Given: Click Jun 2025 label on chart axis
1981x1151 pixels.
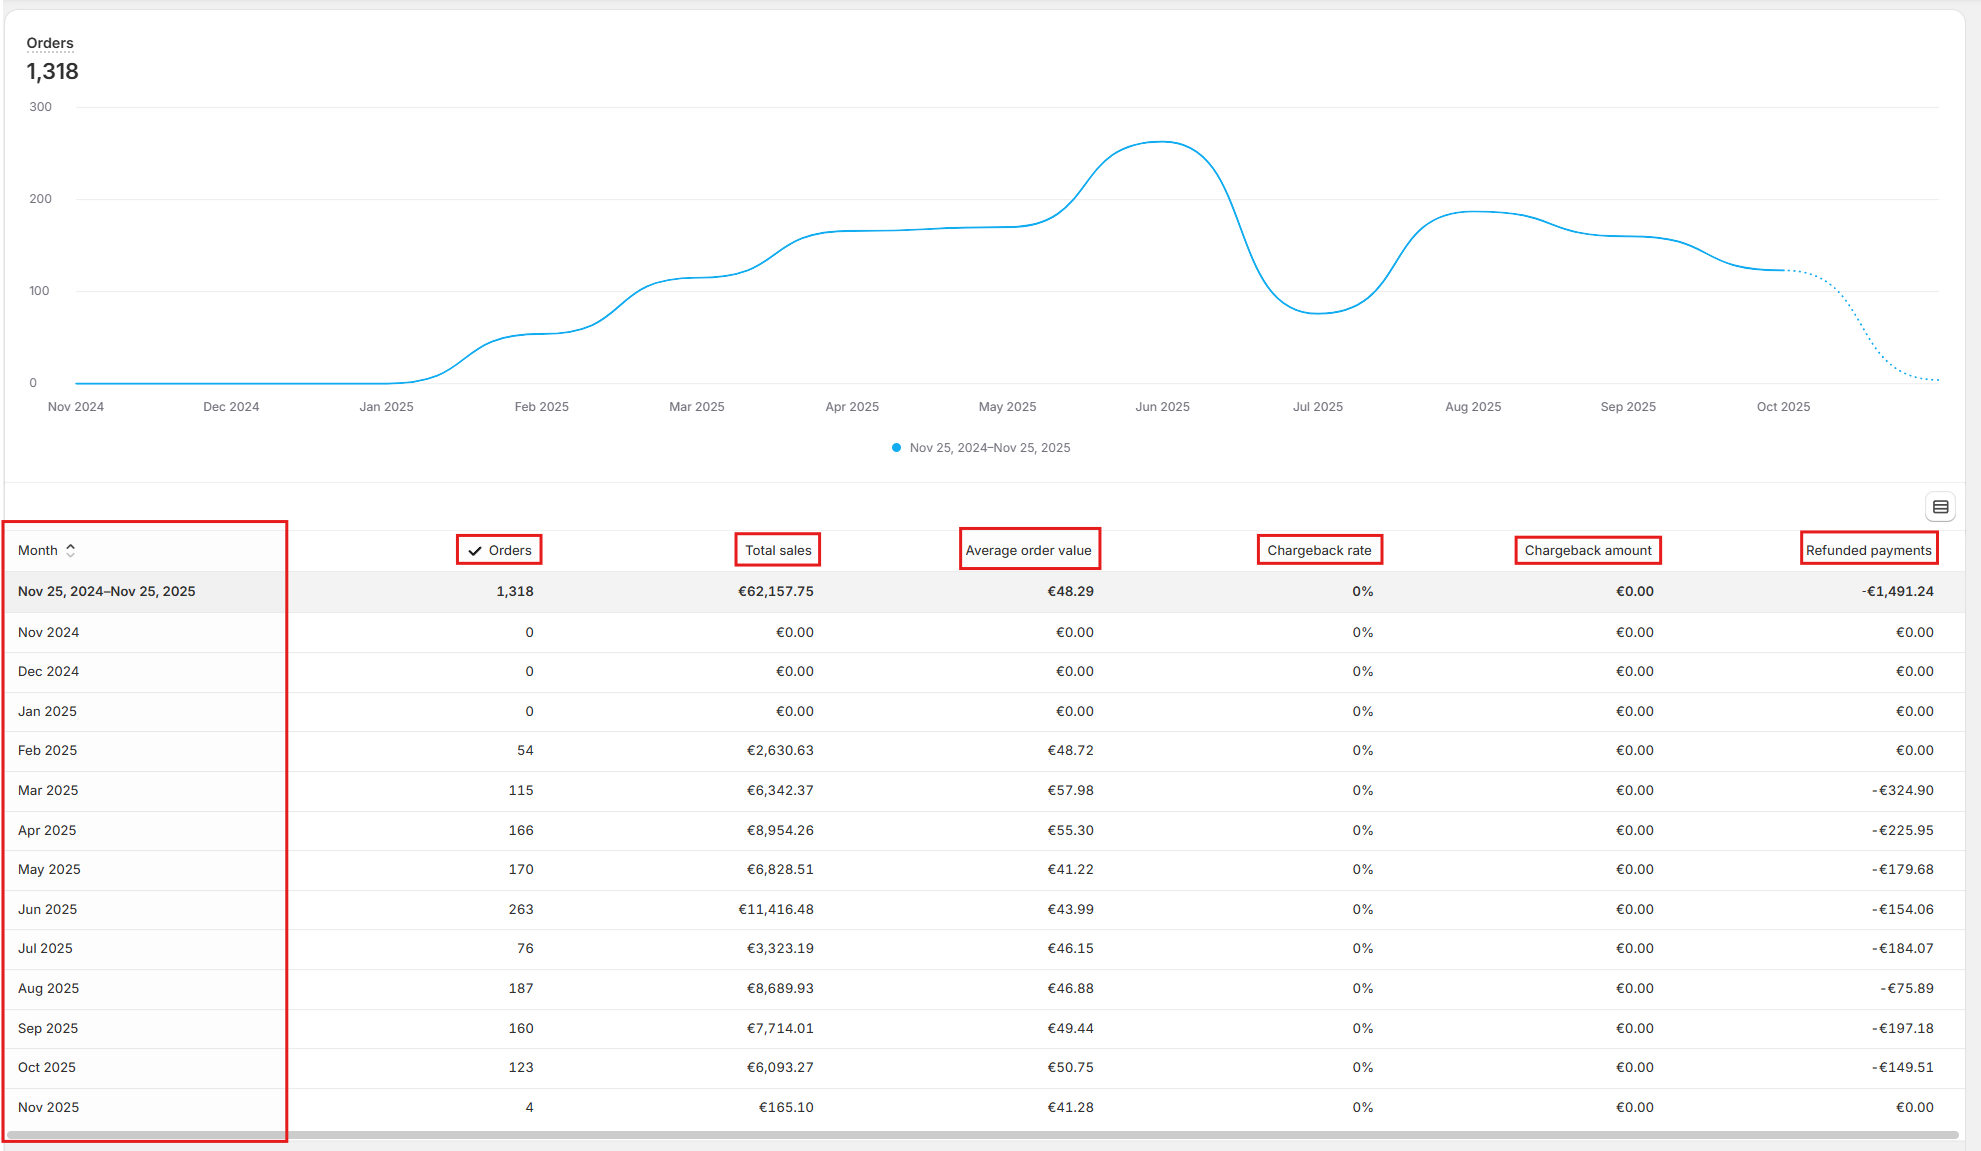Looking at the screenshot, I should pyautogui.click(x=1162, y=407).
